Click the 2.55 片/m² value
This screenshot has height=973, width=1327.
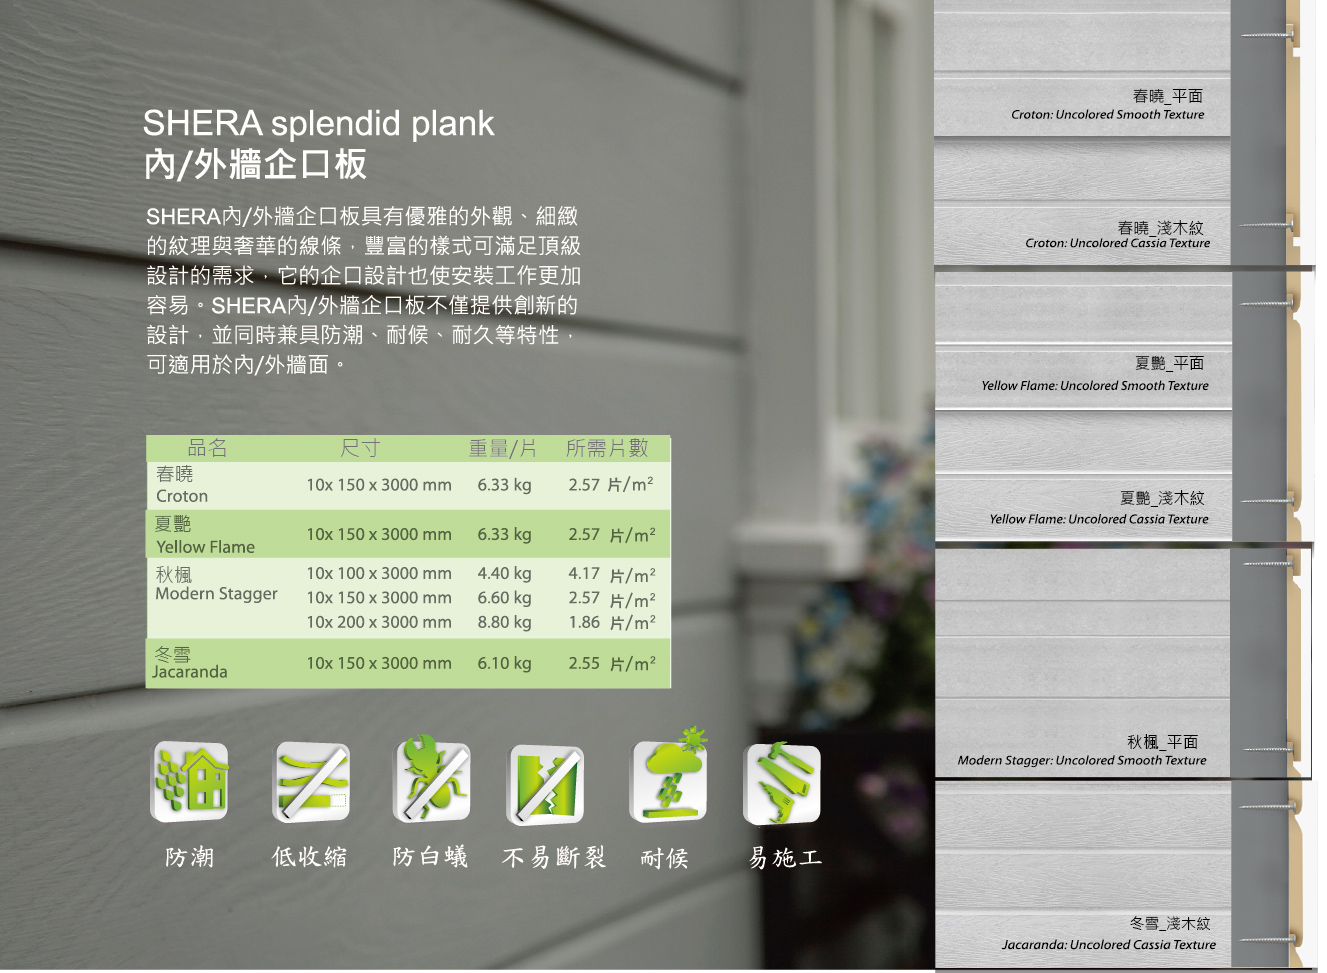612,663
